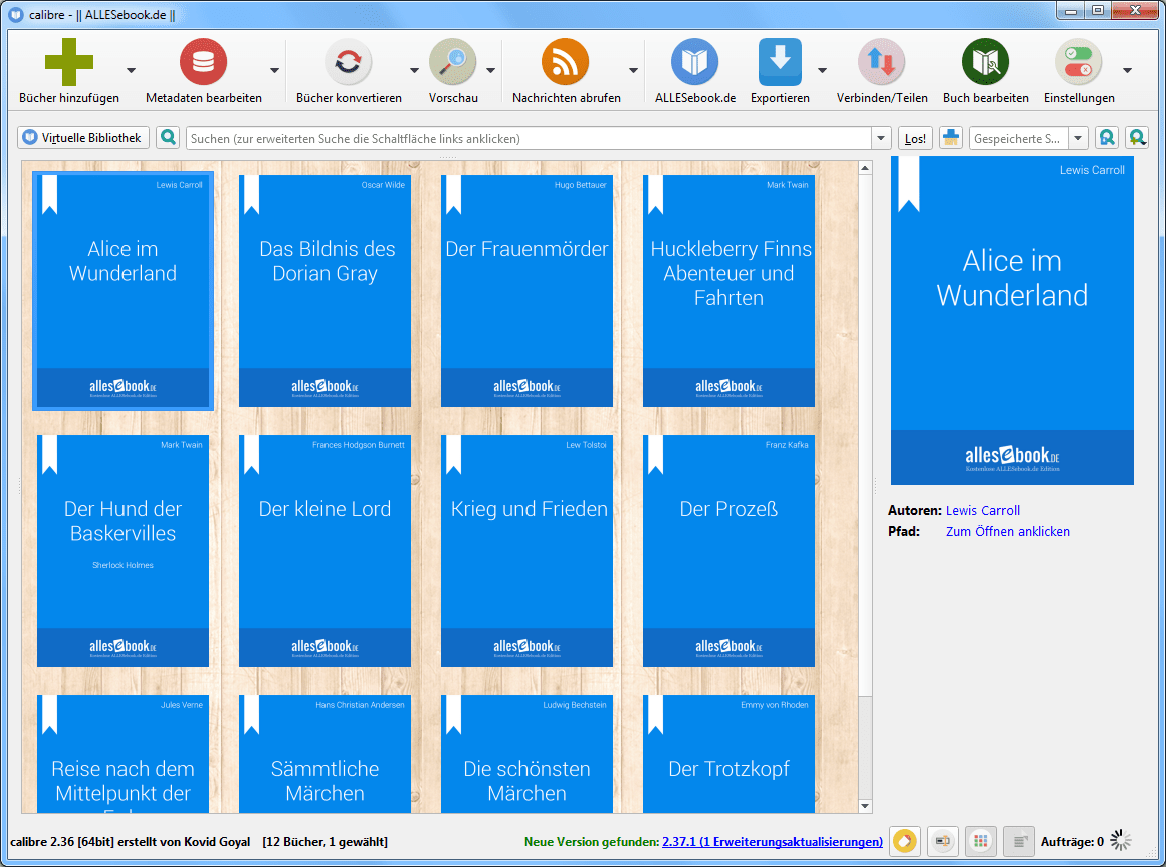Click the Exportieren download icon
Viewport: 1166px width, 867px height.
tap(780, 62)
